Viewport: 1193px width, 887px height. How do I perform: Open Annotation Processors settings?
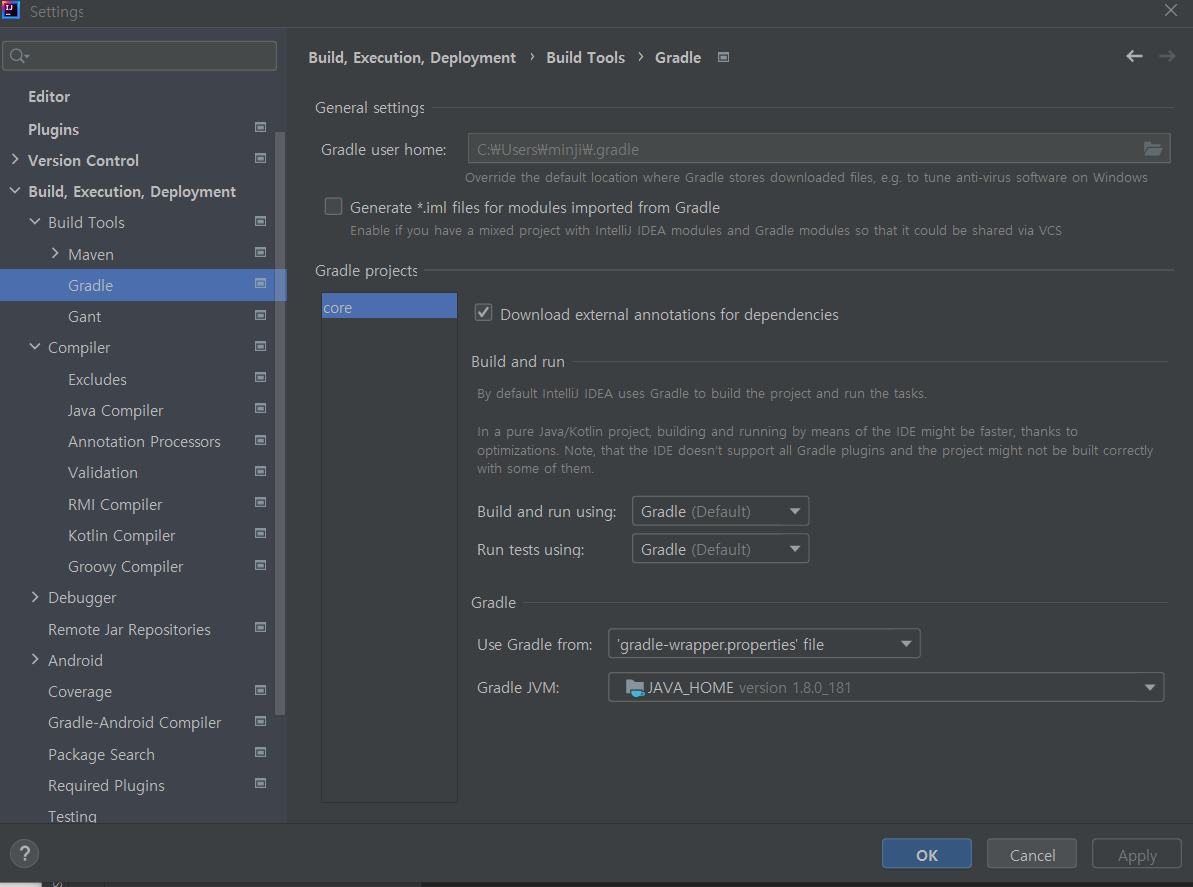(145, 442)
